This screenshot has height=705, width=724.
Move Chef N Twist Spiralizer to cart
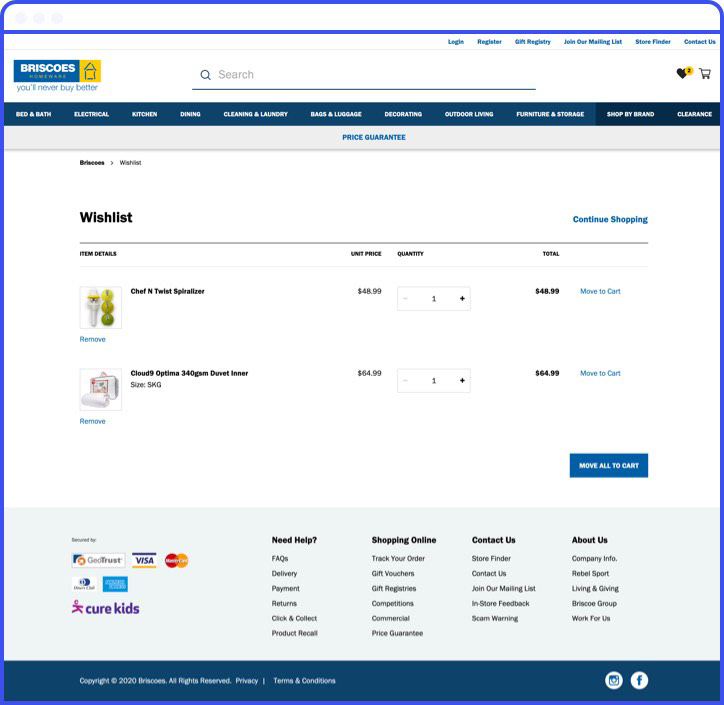click(600, 291)
